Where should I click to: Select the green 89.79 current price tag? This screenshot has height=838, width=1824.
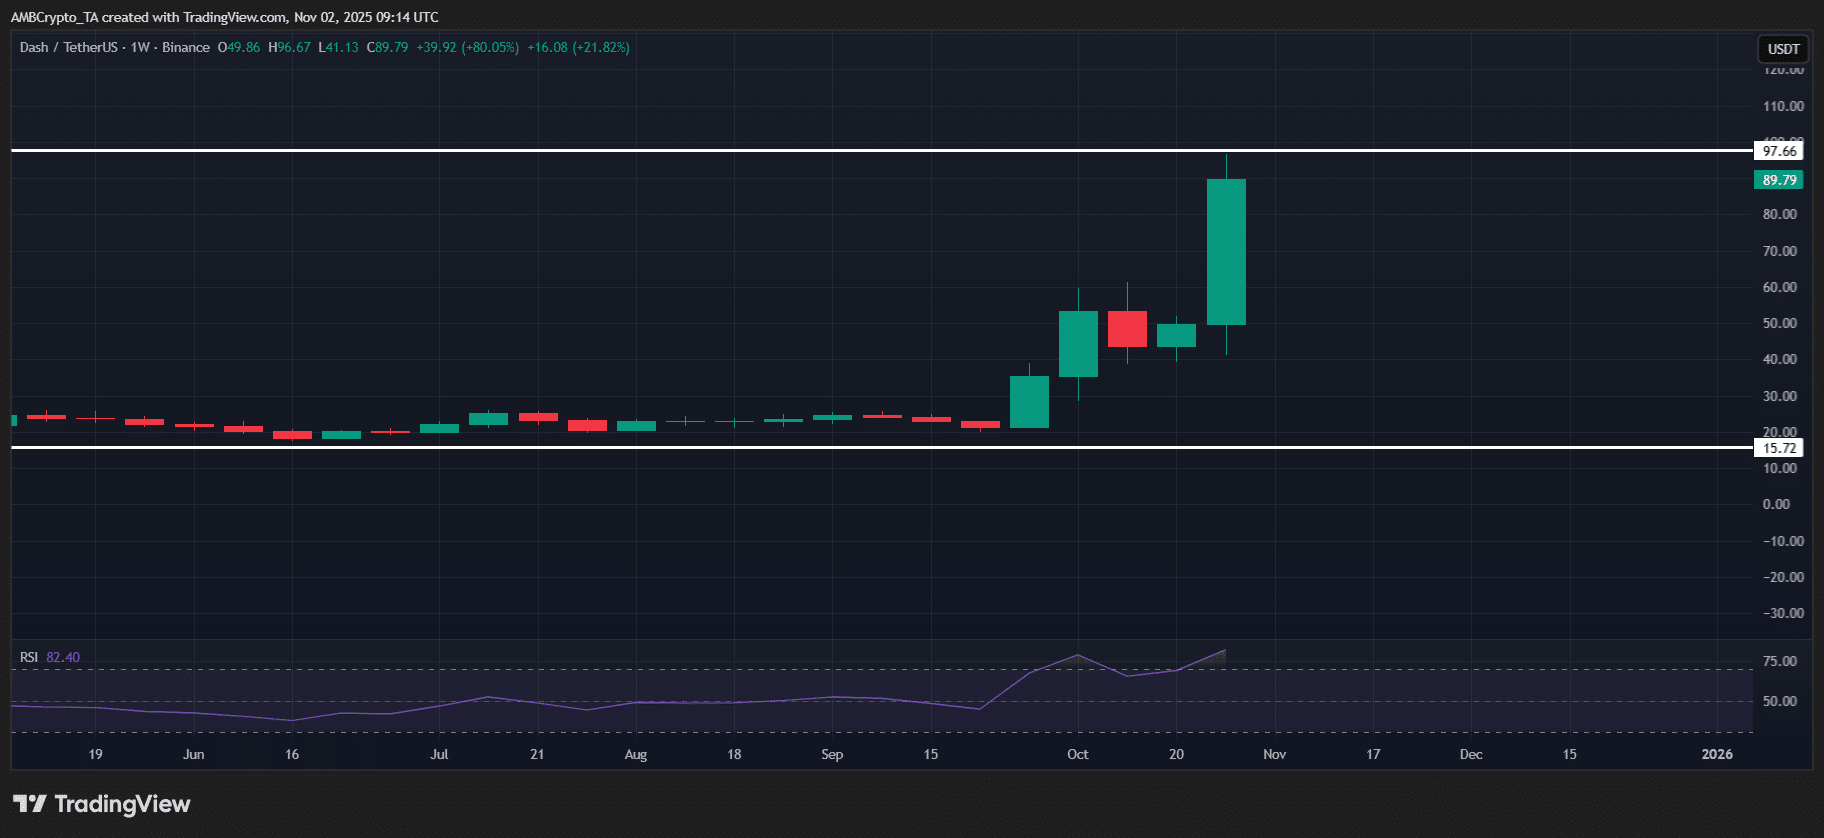click(1779, 180)
